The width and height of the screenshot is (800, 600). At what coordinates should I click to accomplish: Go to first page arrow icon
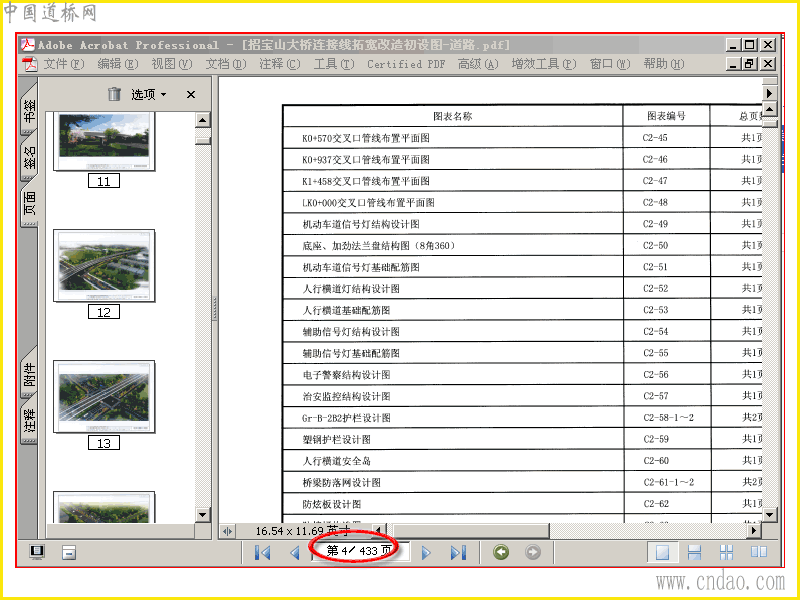(263, 553)
